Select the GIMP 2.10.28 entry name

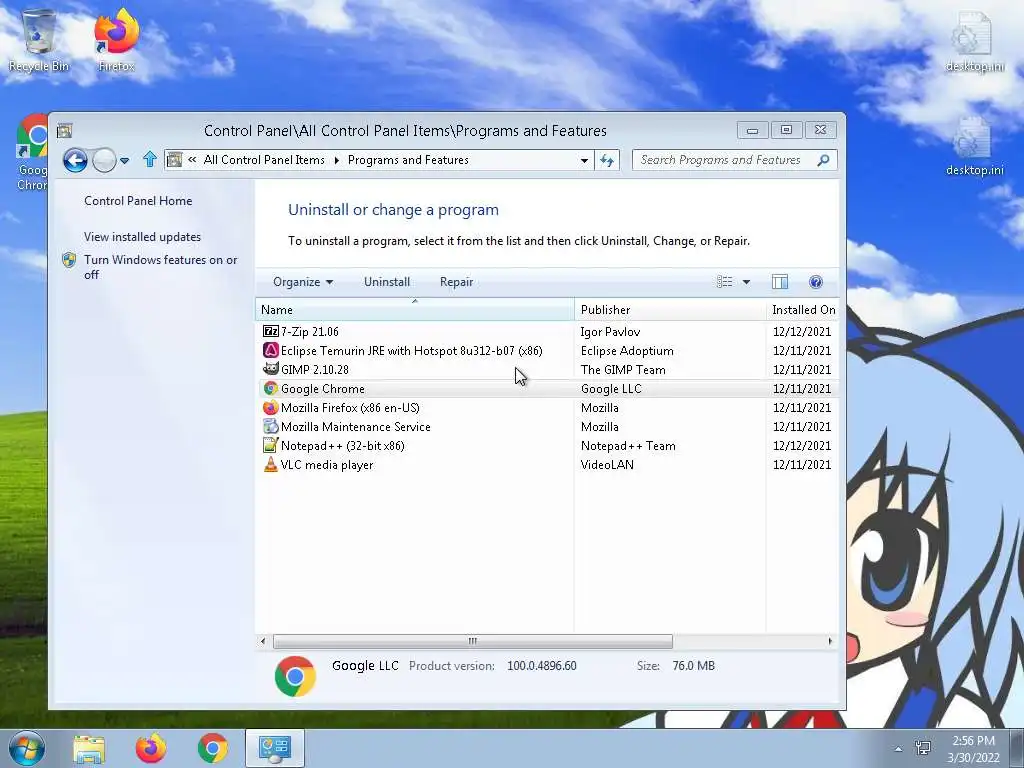(315, 370)
